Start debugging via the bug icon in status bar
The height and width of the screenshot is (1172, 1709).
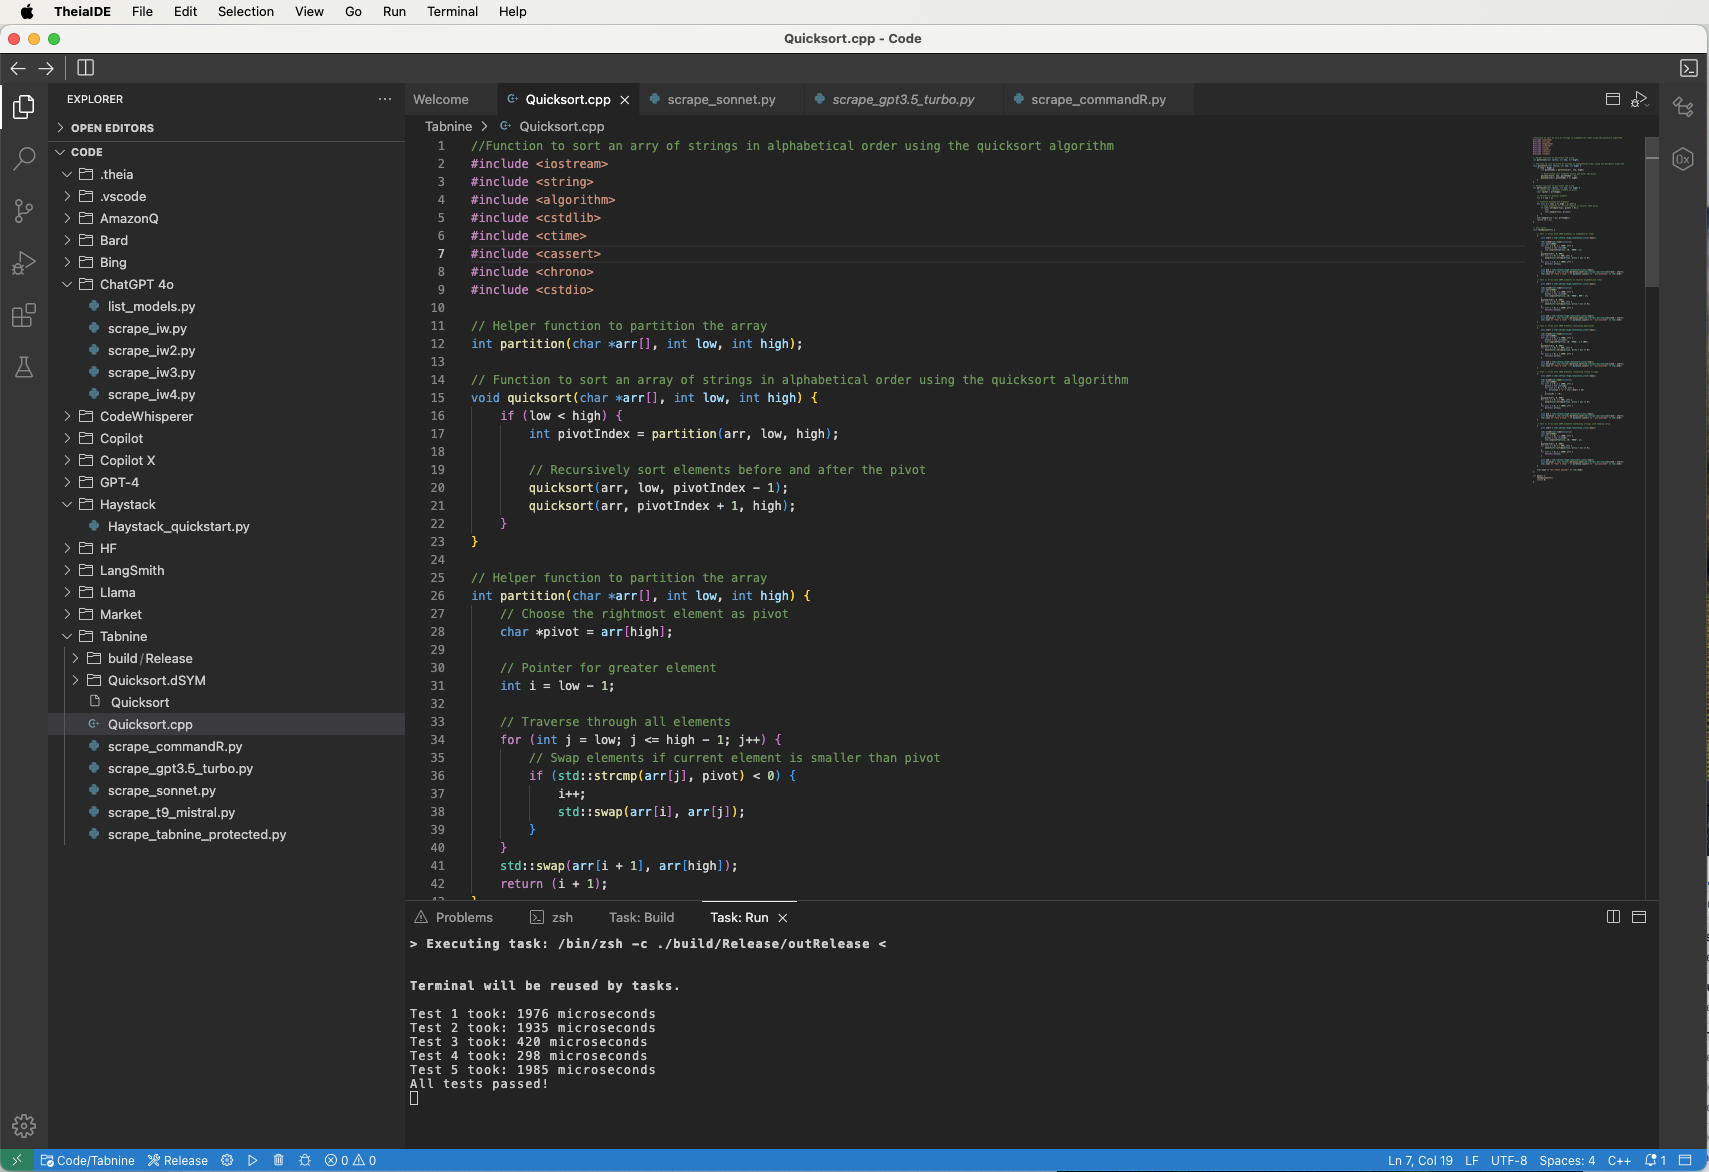coord(303,1160)
